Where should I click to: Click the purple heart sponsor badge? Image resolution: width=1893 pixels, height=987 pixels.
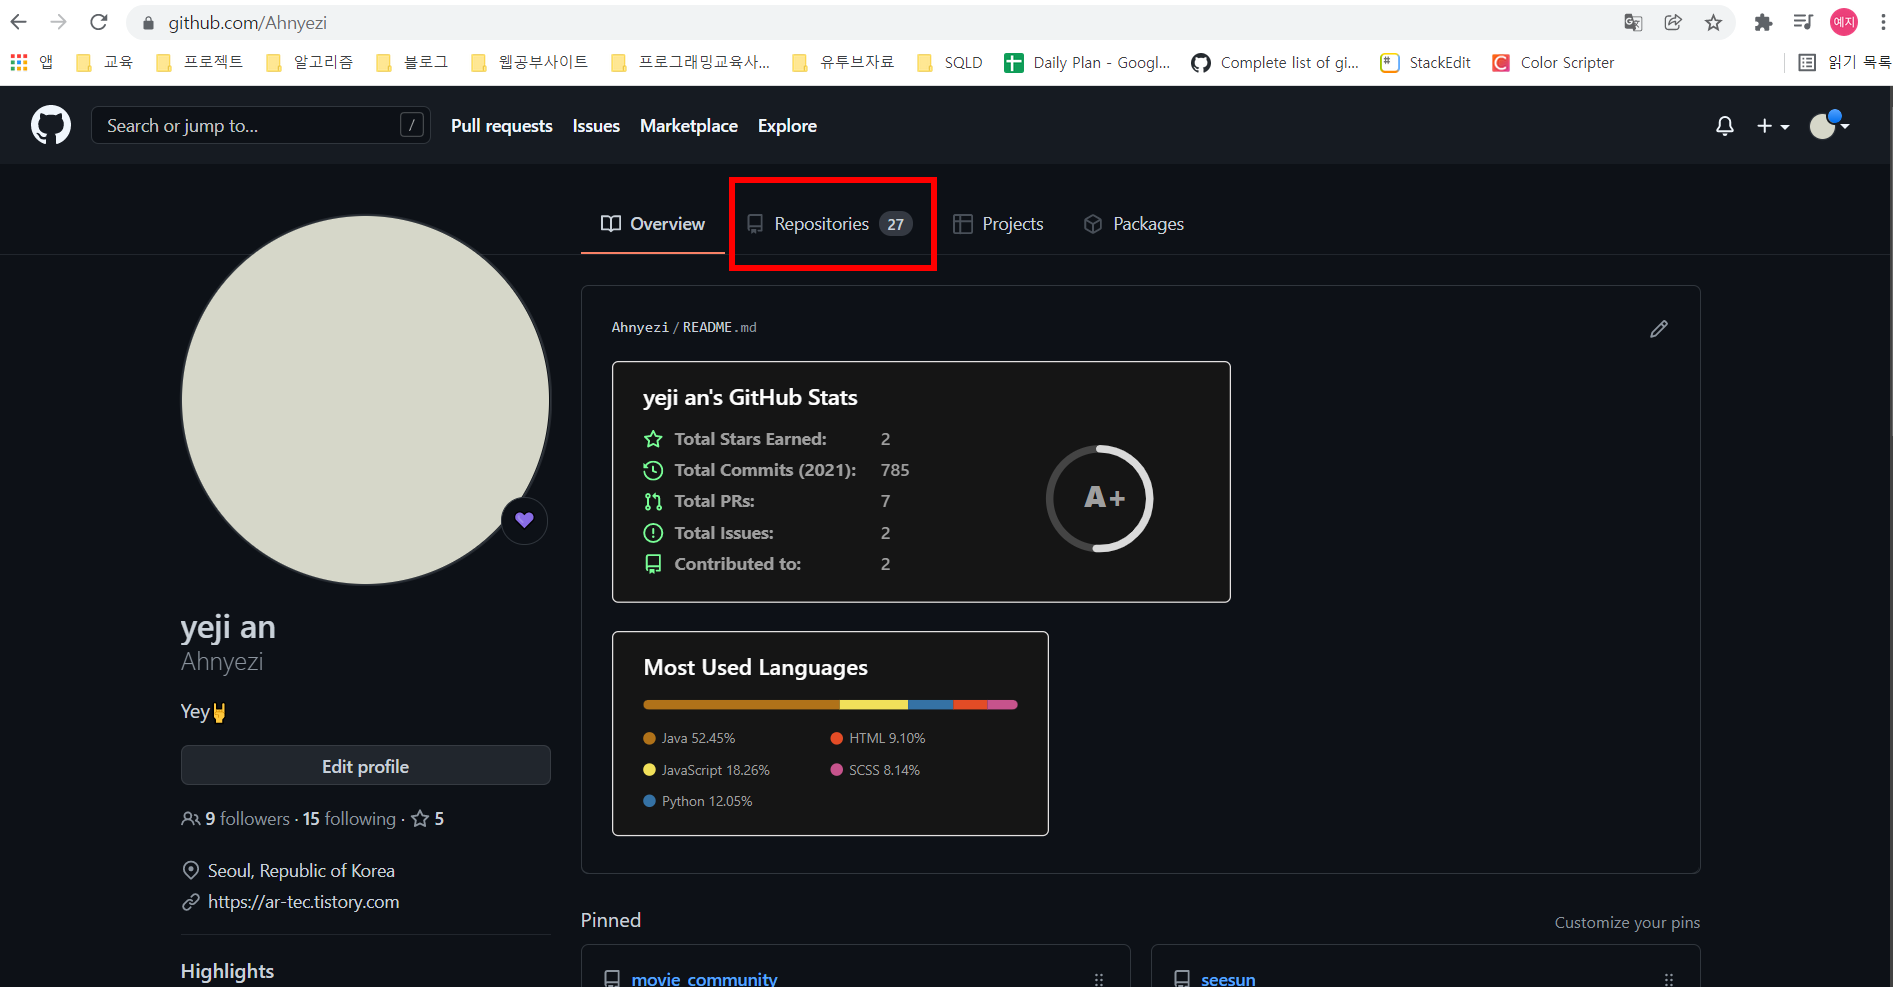[x=524, y=520]
